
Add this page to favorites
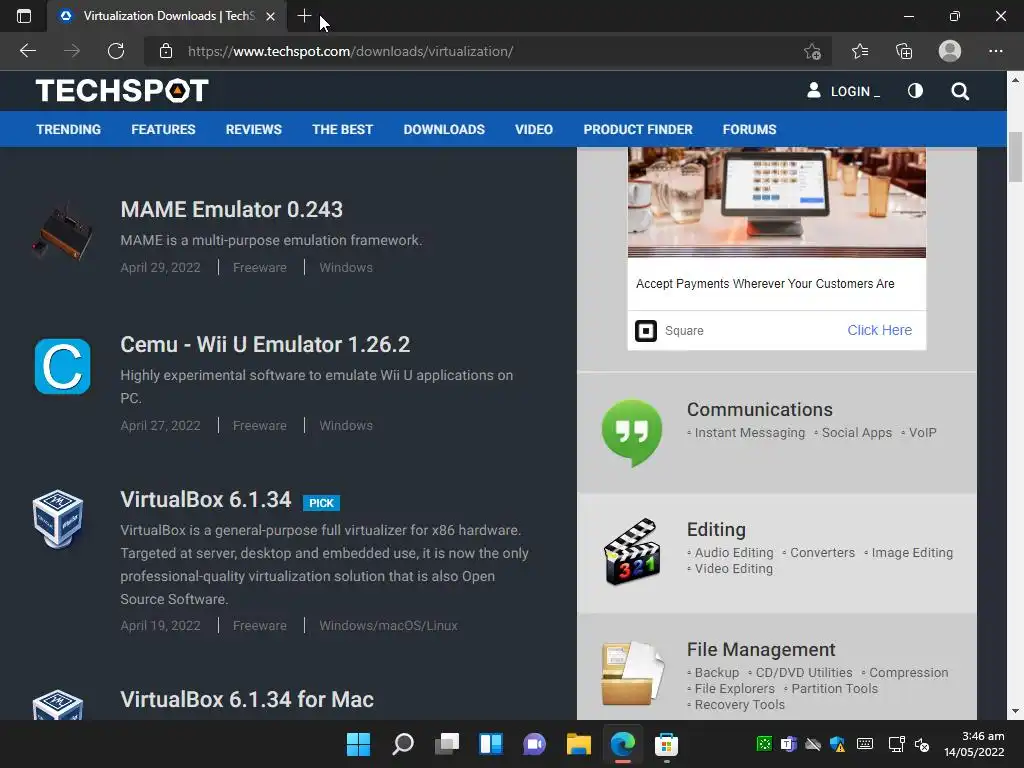pos(812,52)
